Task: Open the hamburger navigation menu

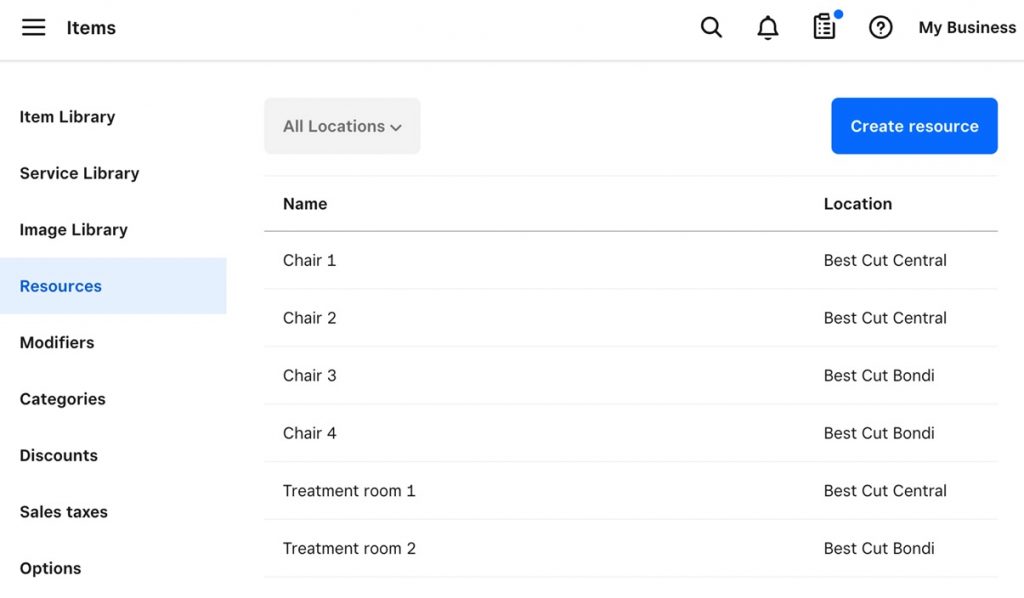Action: coord(34,28)
